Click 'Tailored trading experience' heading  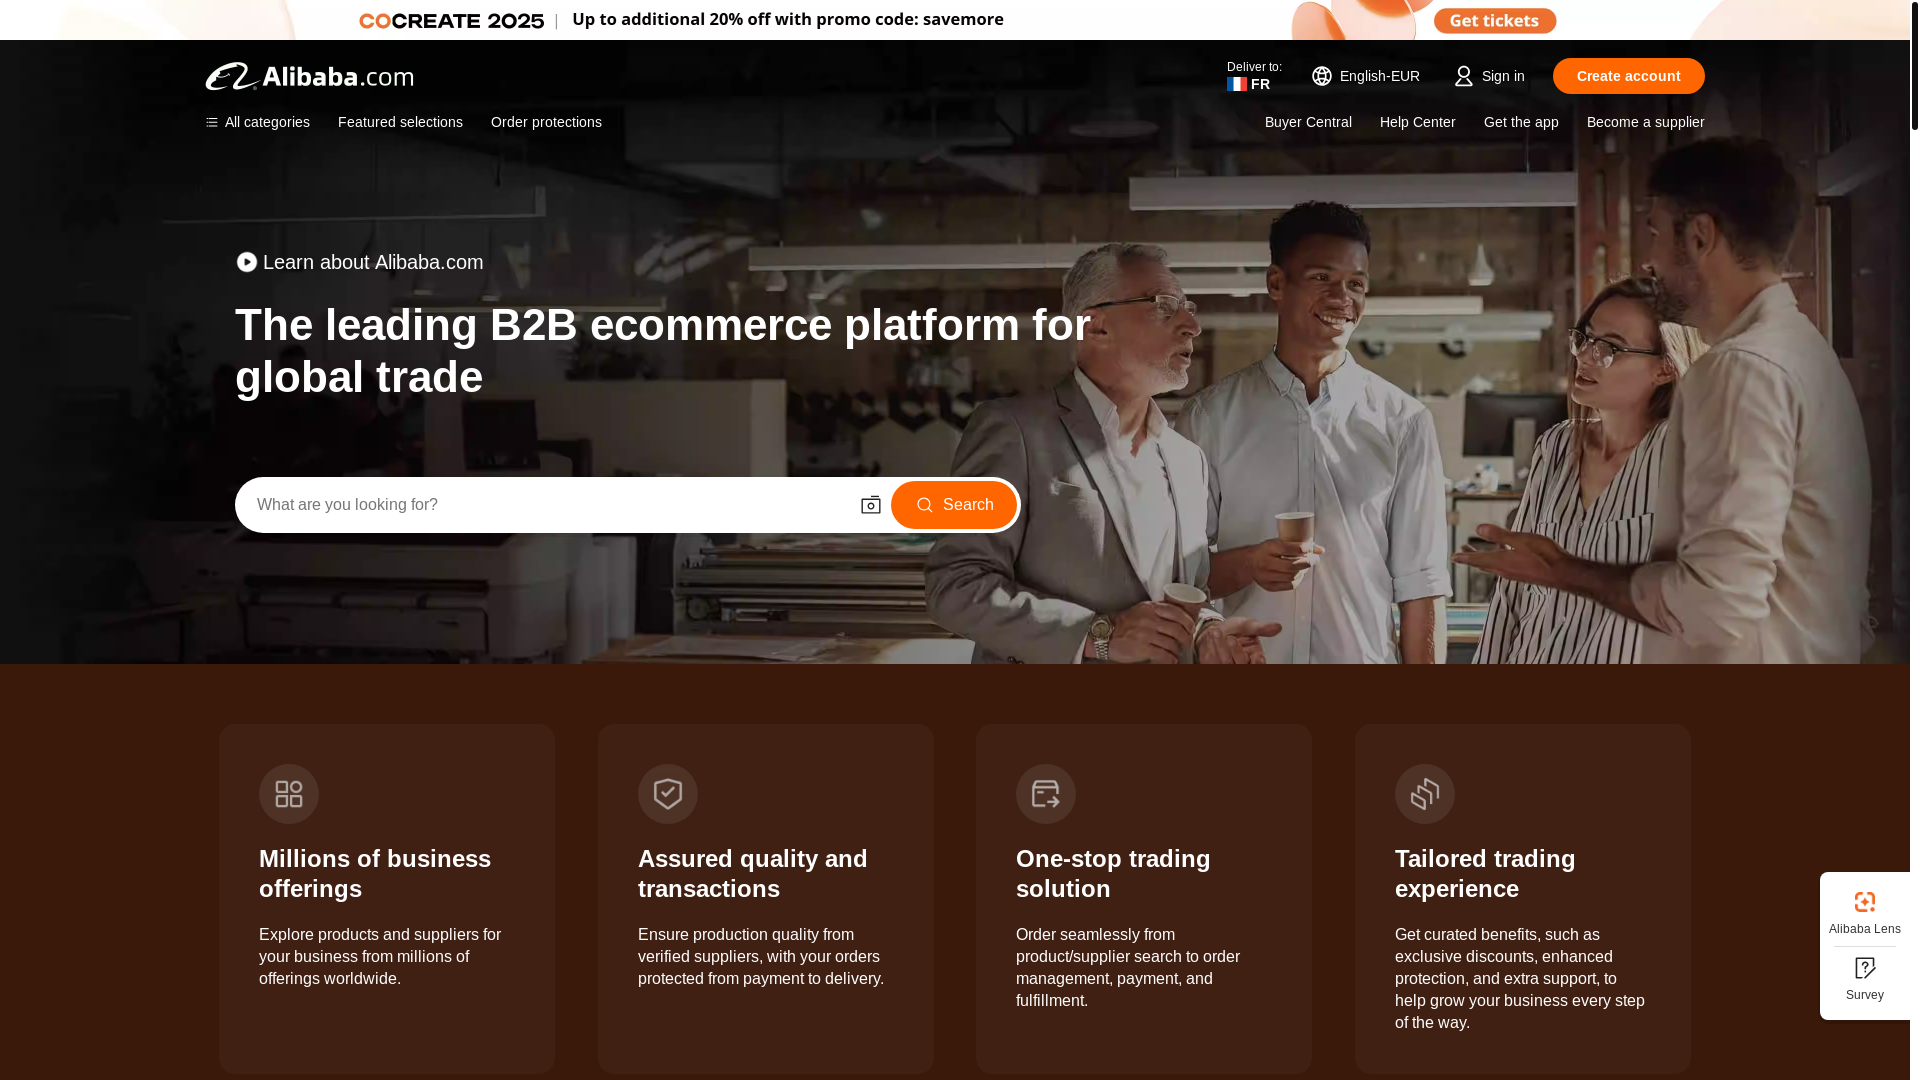tap(1485, 874)
